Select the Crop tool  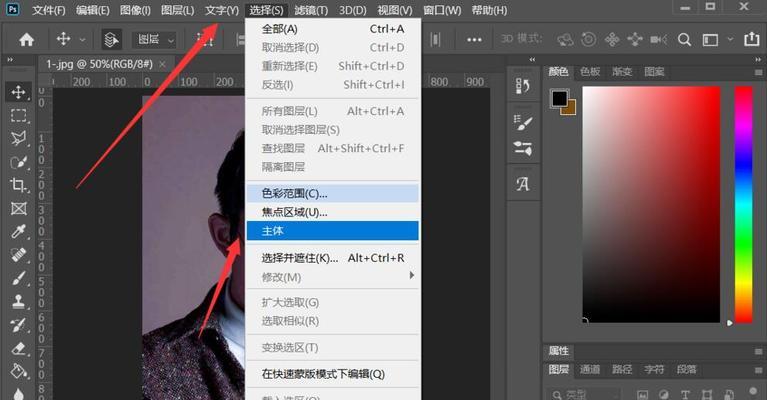19,185
